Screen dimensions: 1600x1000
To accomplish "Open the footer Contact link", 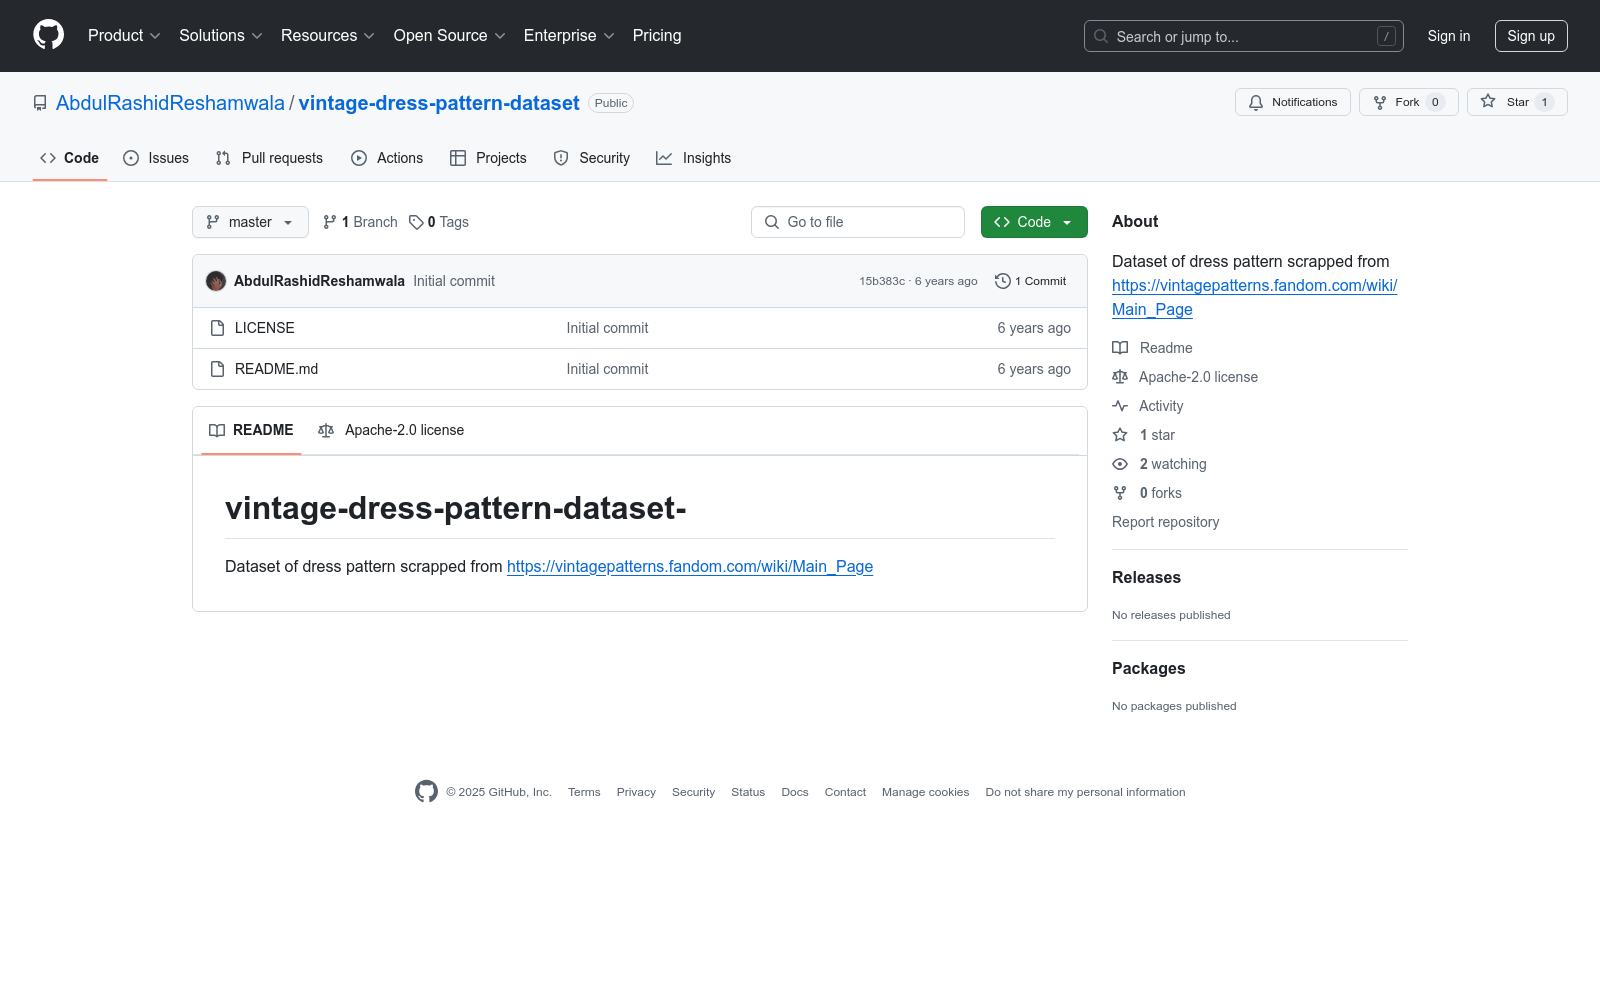I will coord(845,792).
